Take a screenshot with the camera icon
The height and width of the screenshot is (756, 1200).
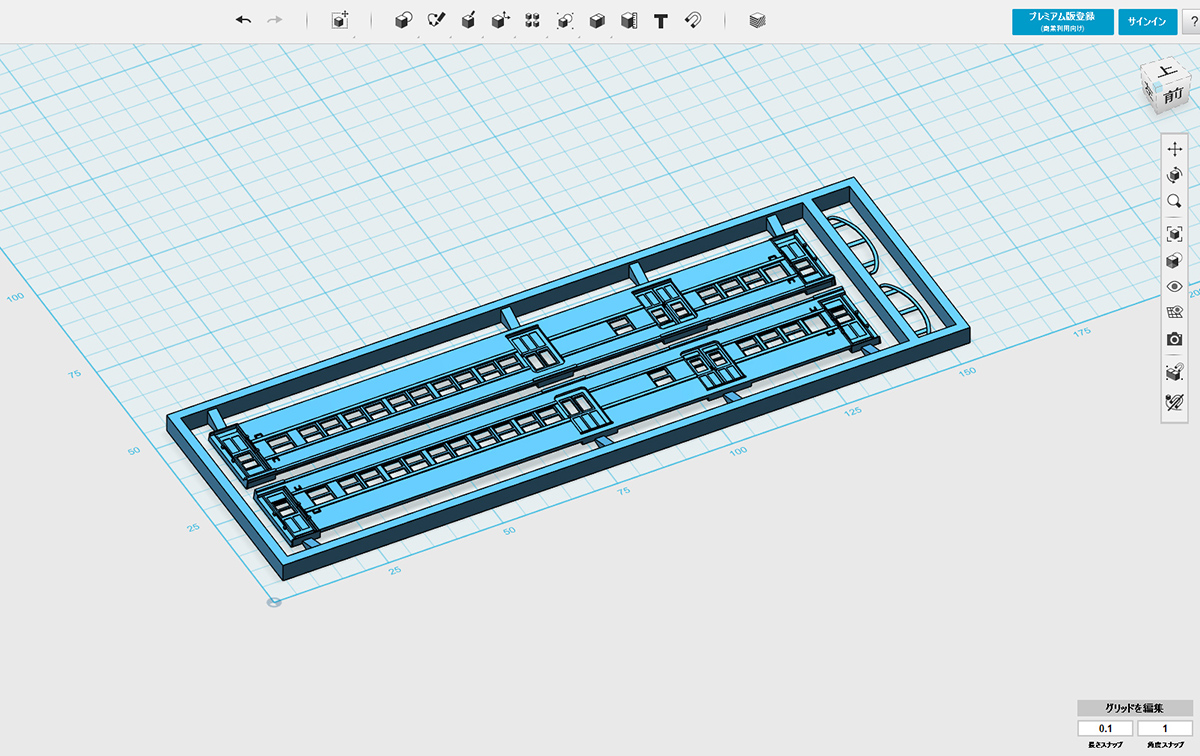[1175, 340]
